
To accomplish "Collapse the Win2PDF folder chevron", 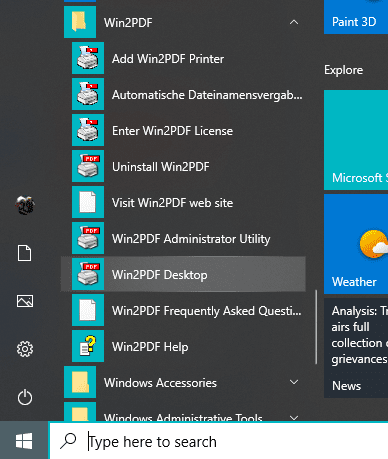I will (x=294, y=22).
